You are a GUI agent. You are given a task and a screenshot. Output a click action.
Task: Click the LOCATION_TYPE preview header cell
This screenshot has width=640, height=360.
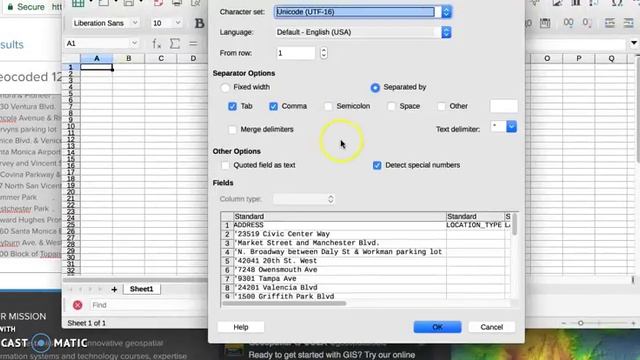pos(475,225)
